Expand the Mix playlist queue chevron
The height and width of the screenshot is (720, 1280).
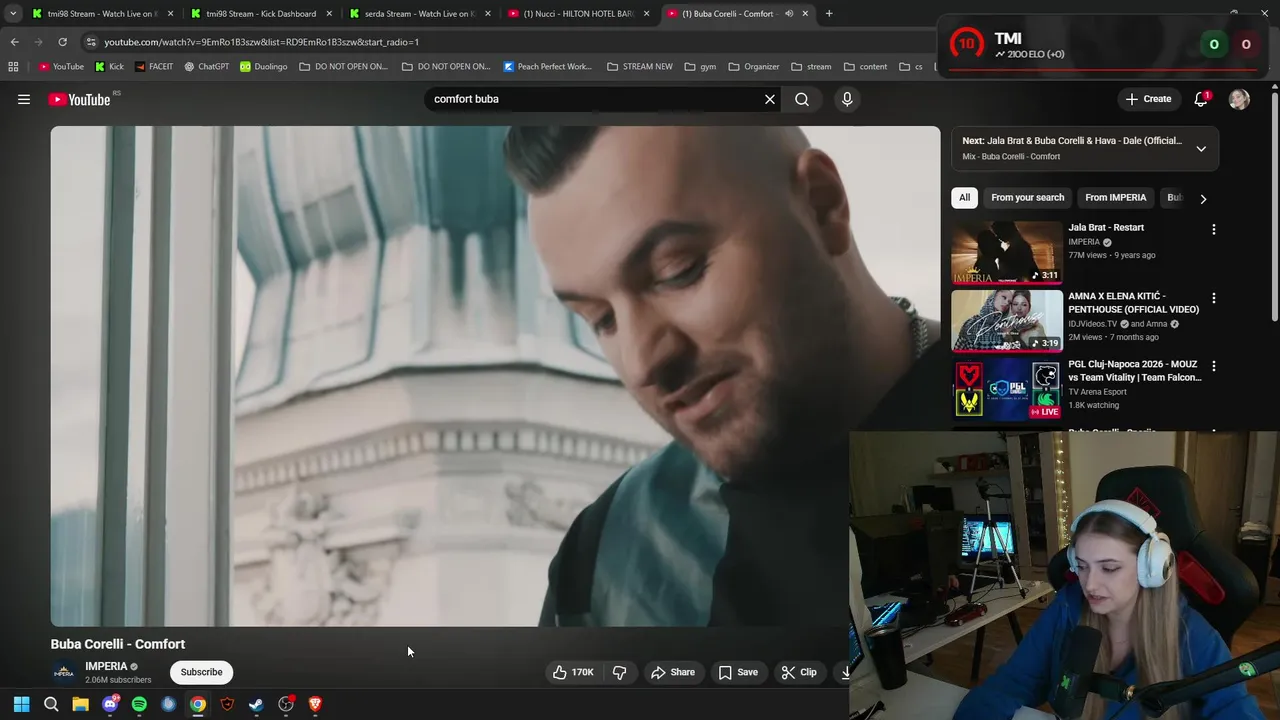[1201, 149]
